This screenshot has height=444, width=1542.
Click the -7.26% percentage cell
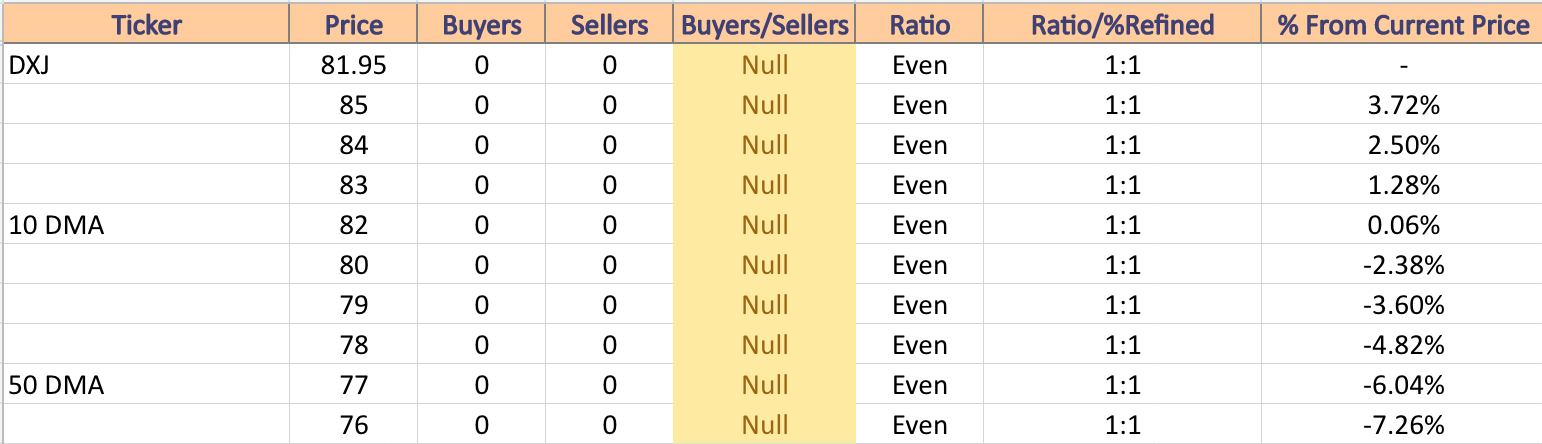[x=1403, y=425]
